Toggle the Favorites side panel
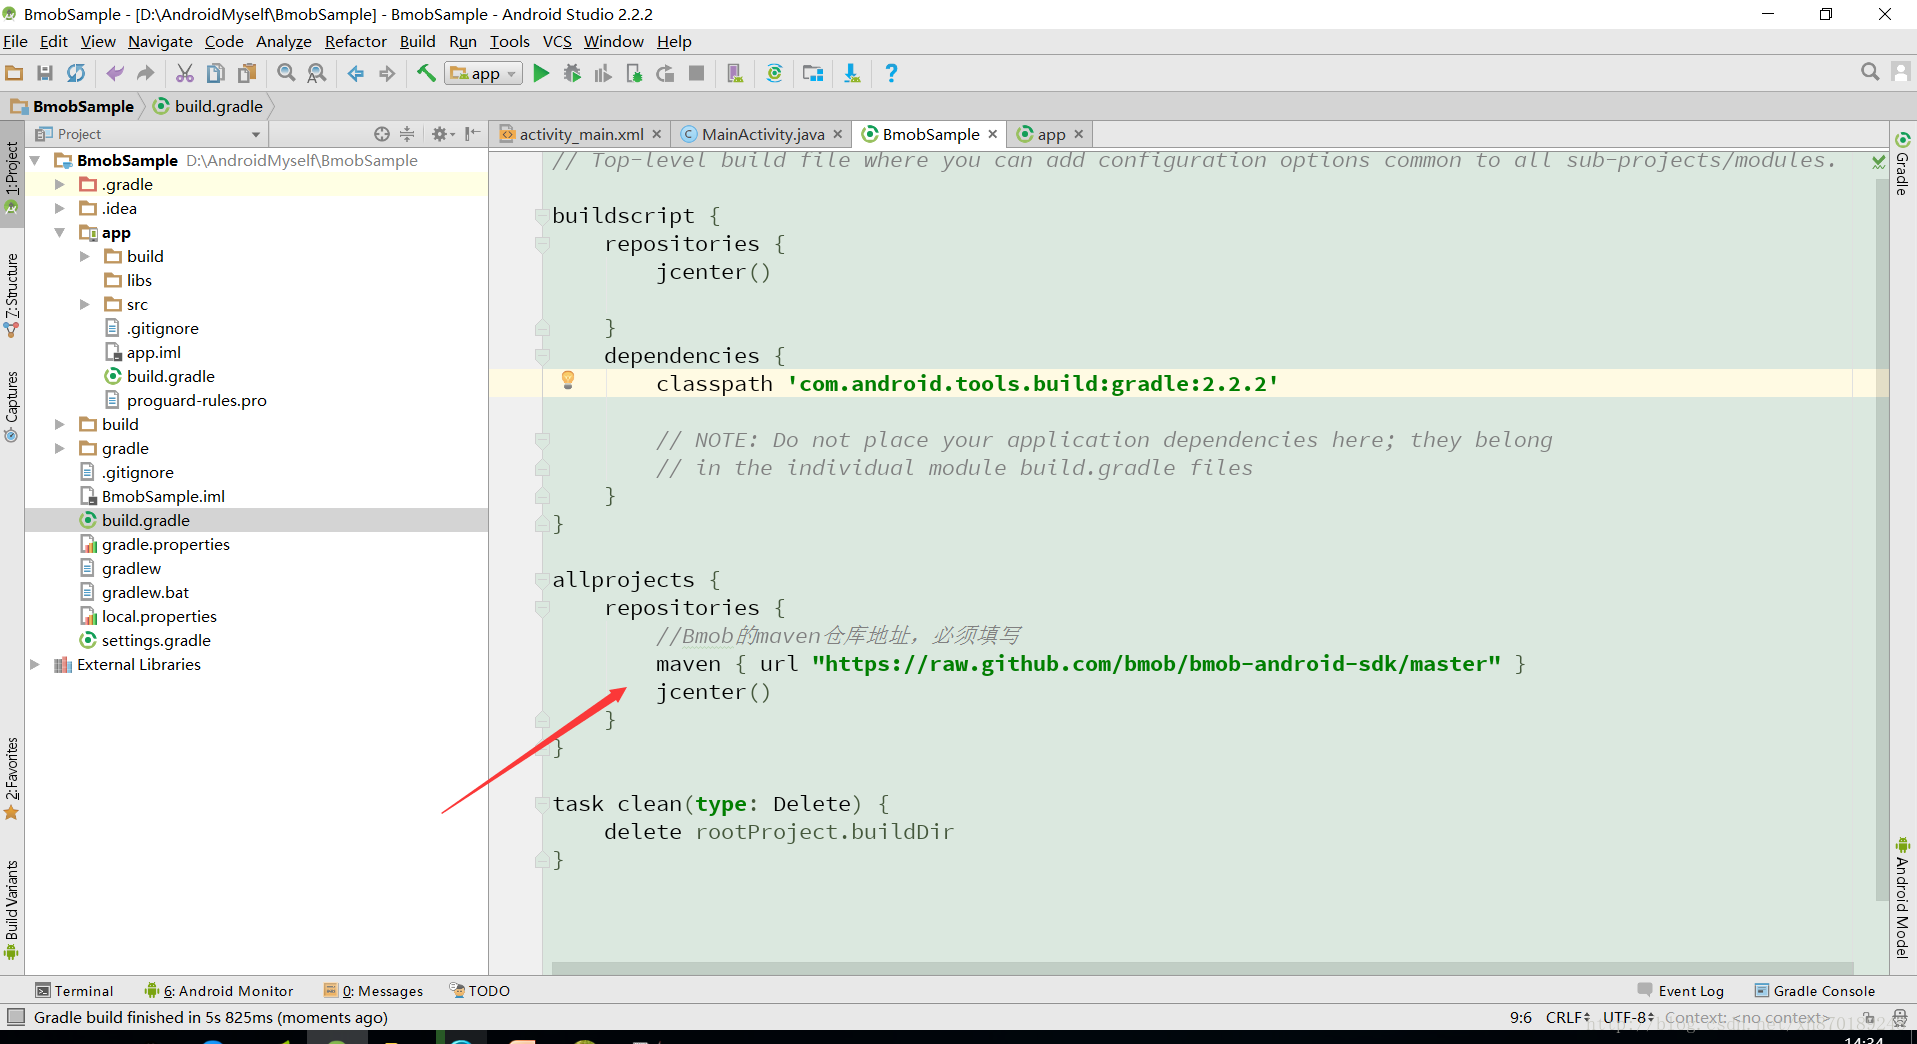Viewport: 1917px width, 1044px height. [x=12, y=779]
